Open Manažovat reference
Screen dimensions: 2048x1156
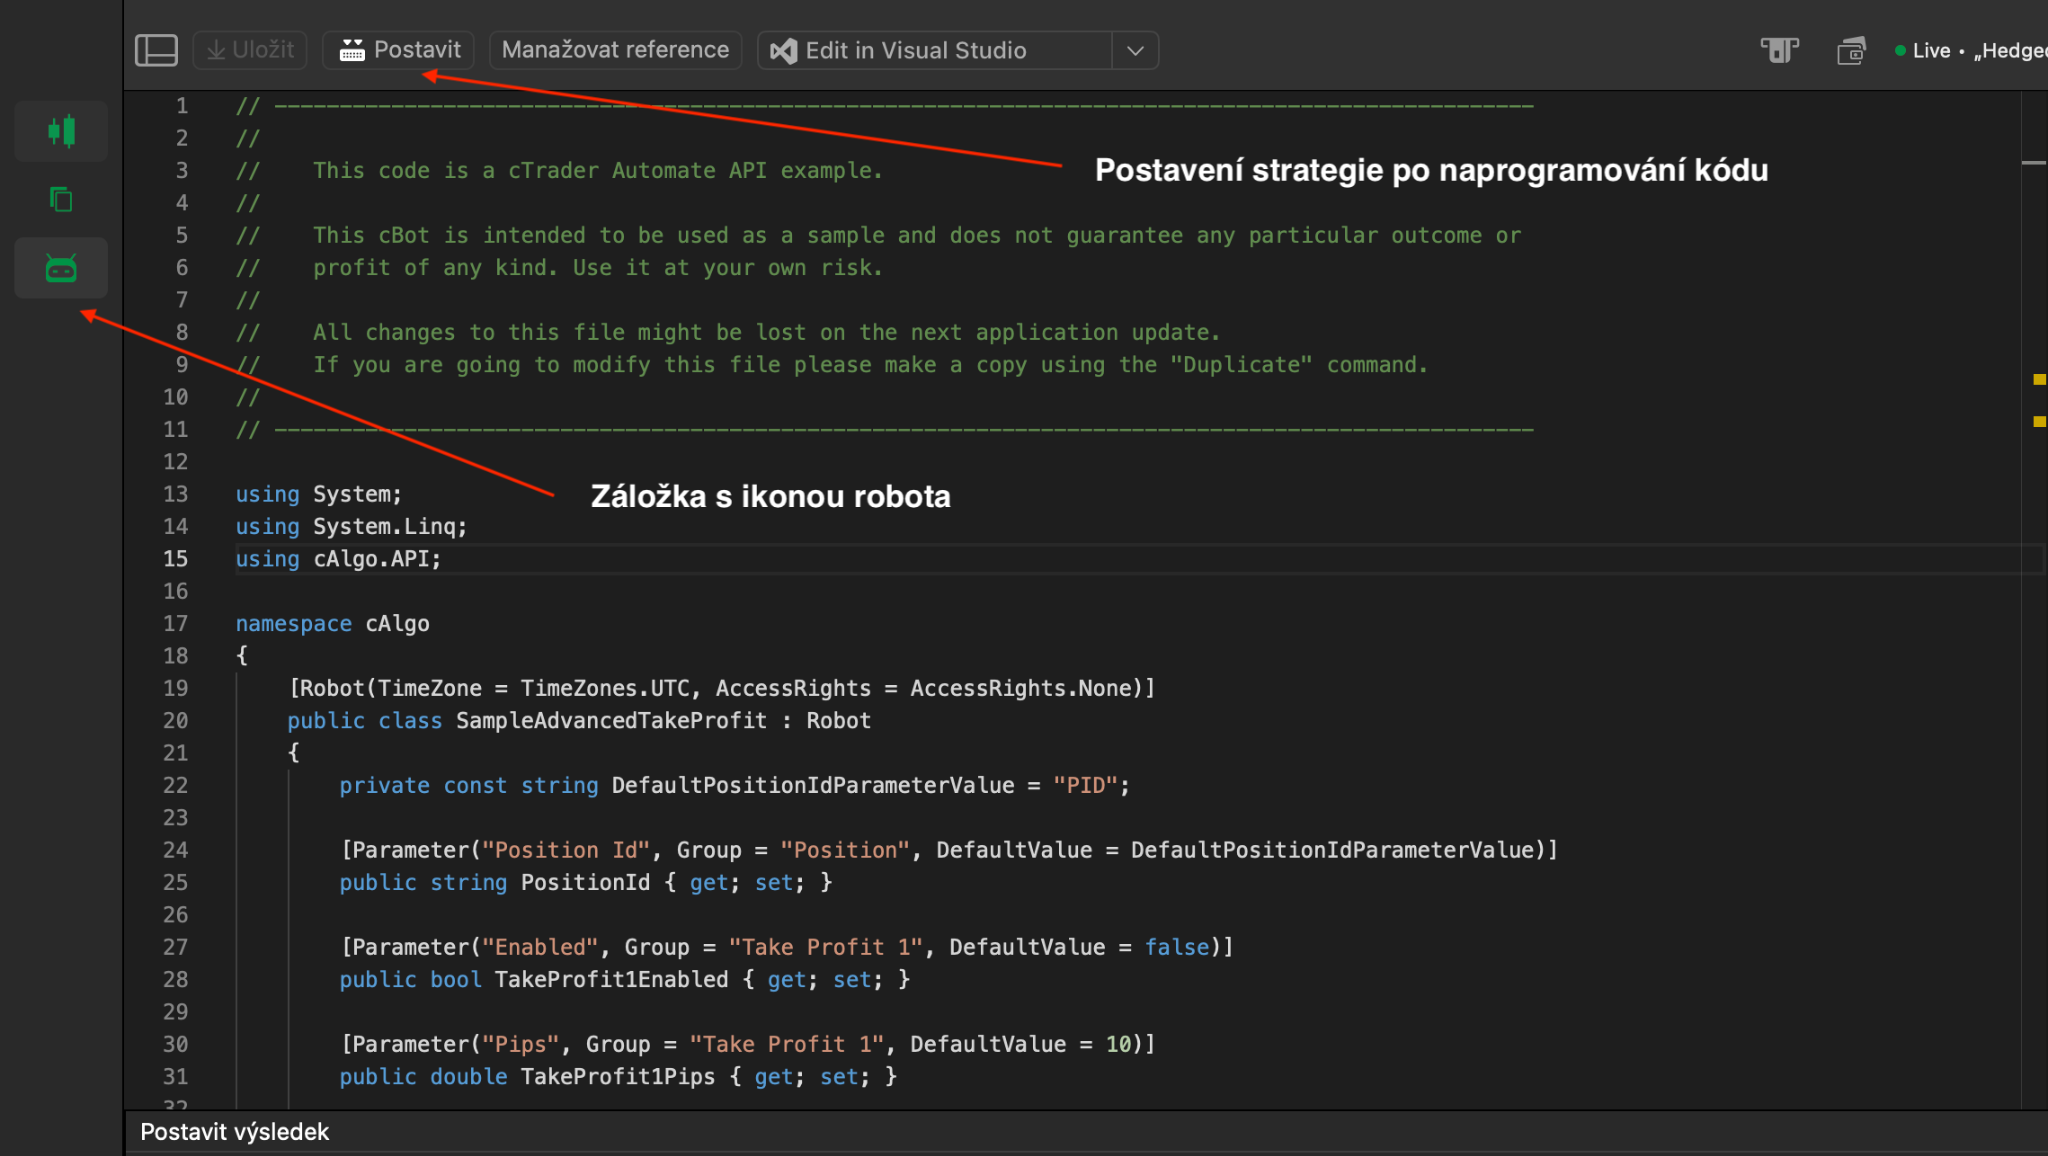(x=615, y=50)
